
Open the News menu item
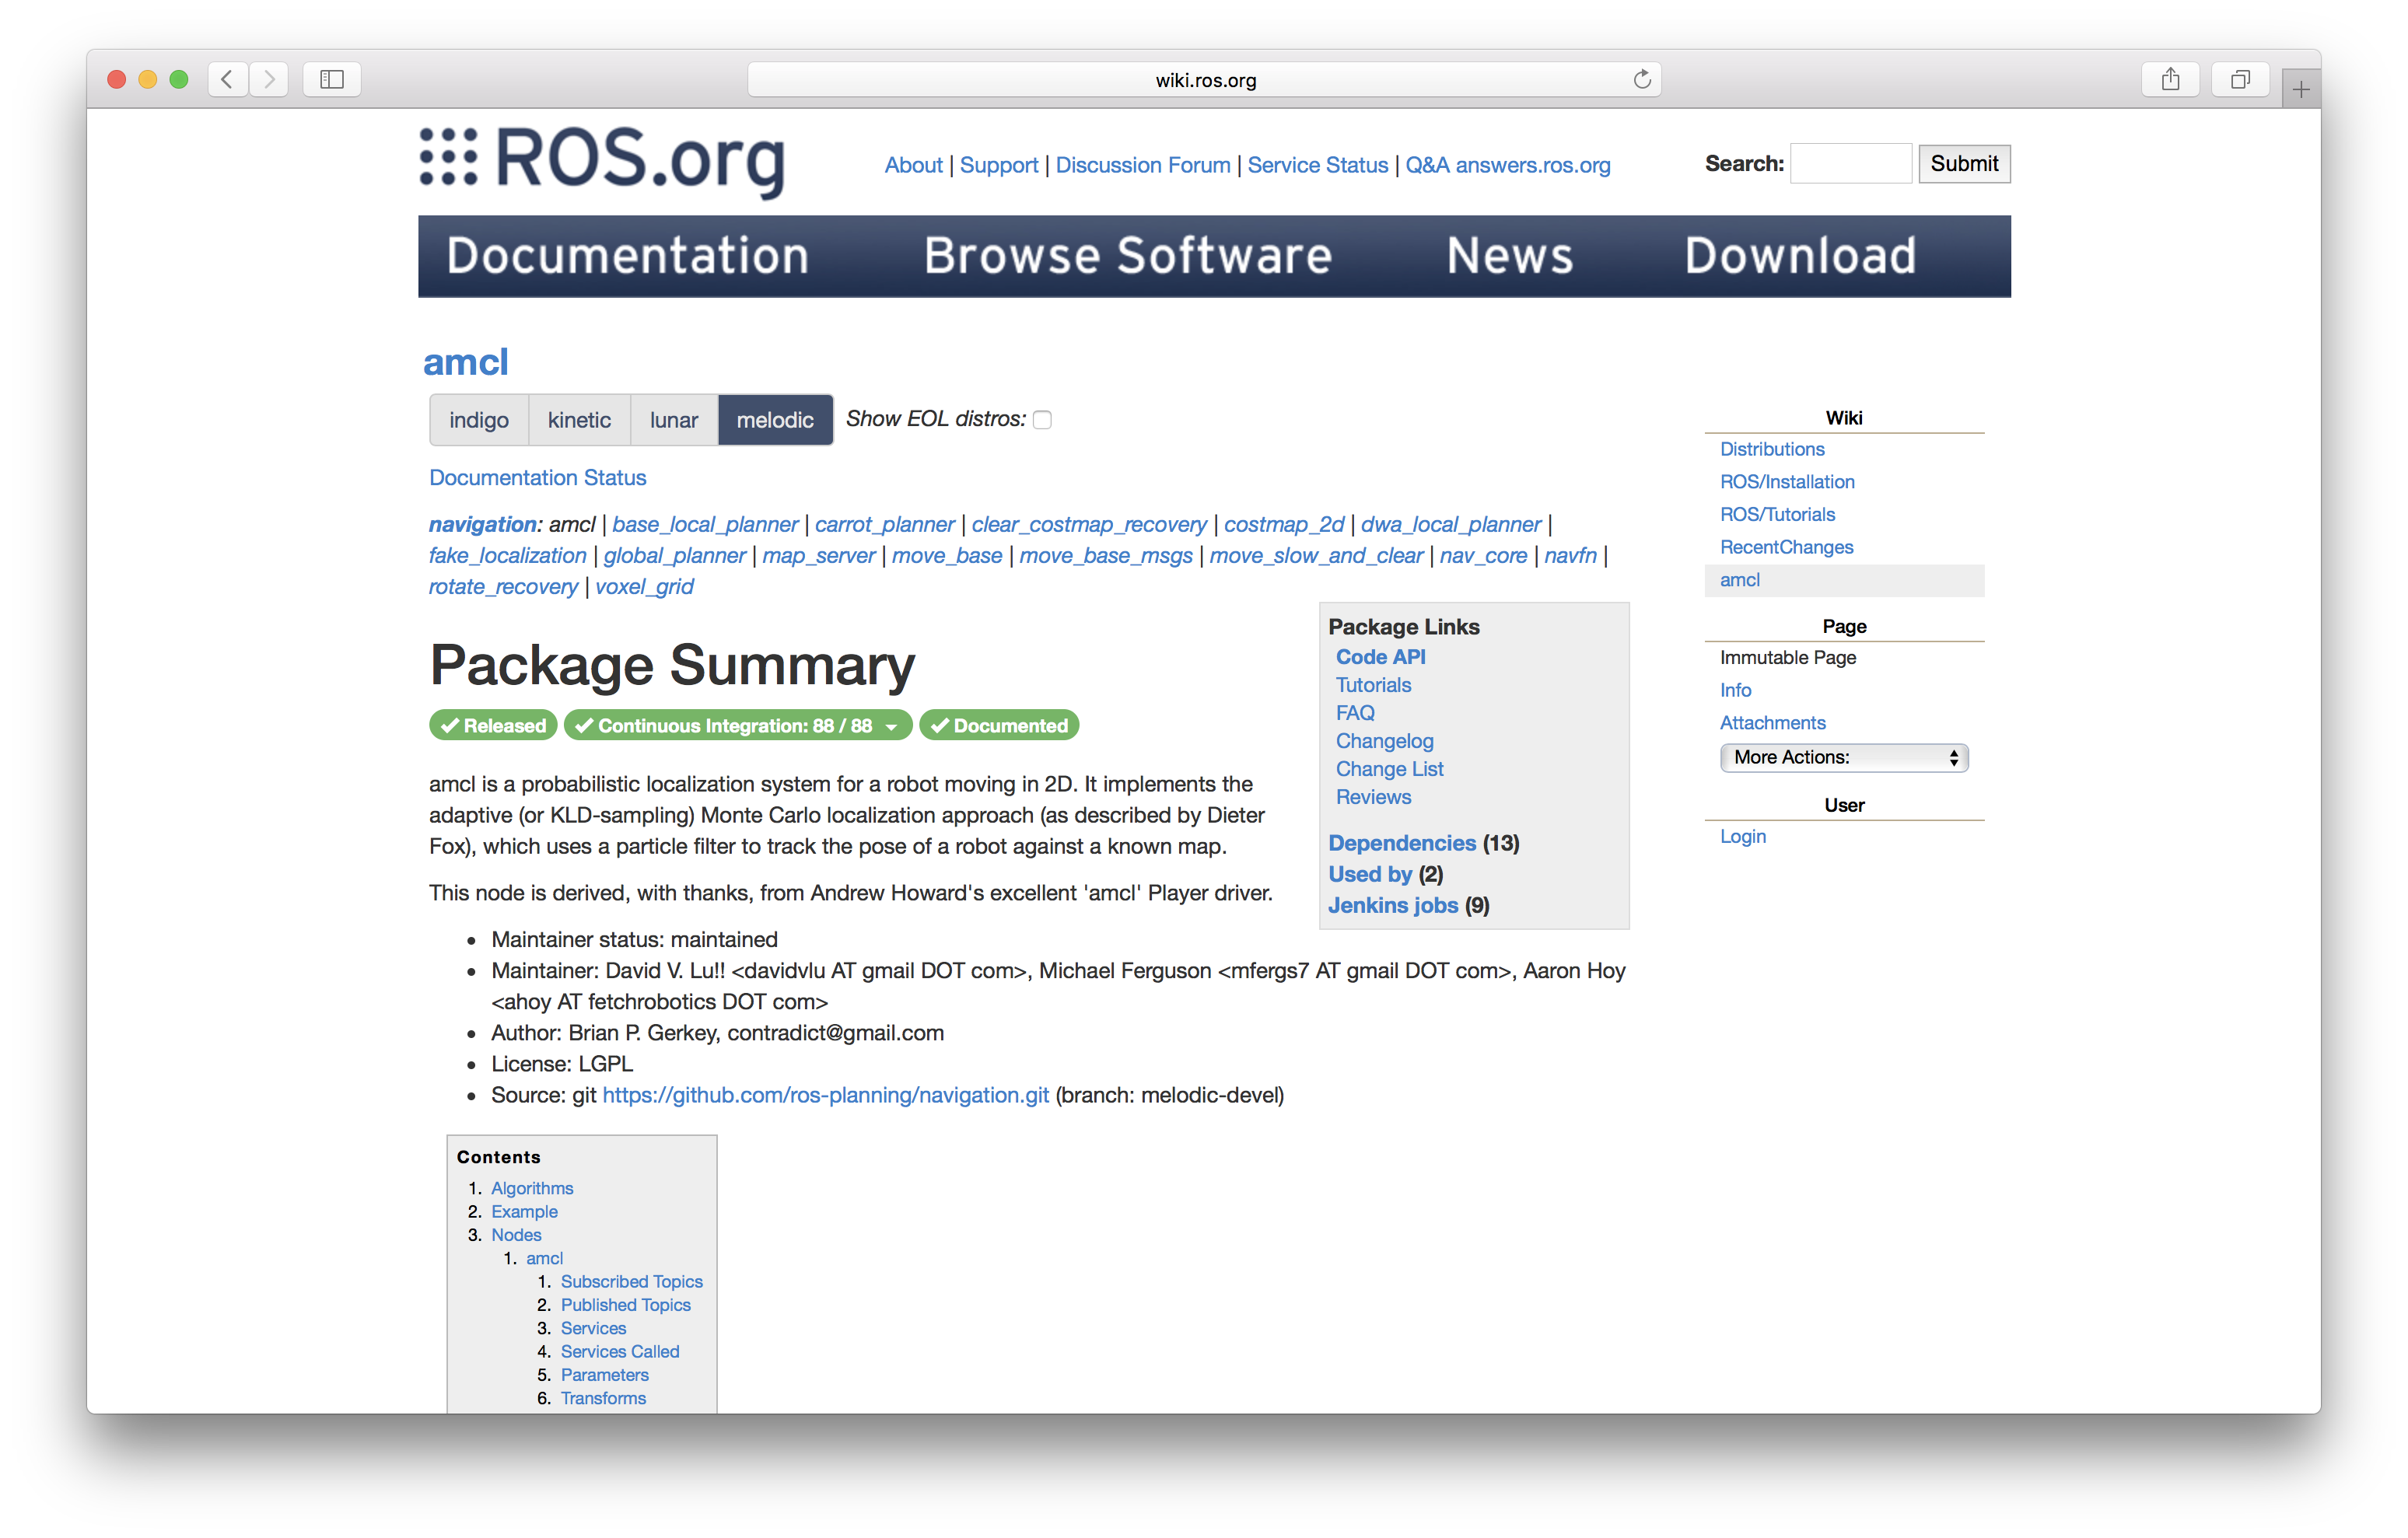click(1509, 256)
